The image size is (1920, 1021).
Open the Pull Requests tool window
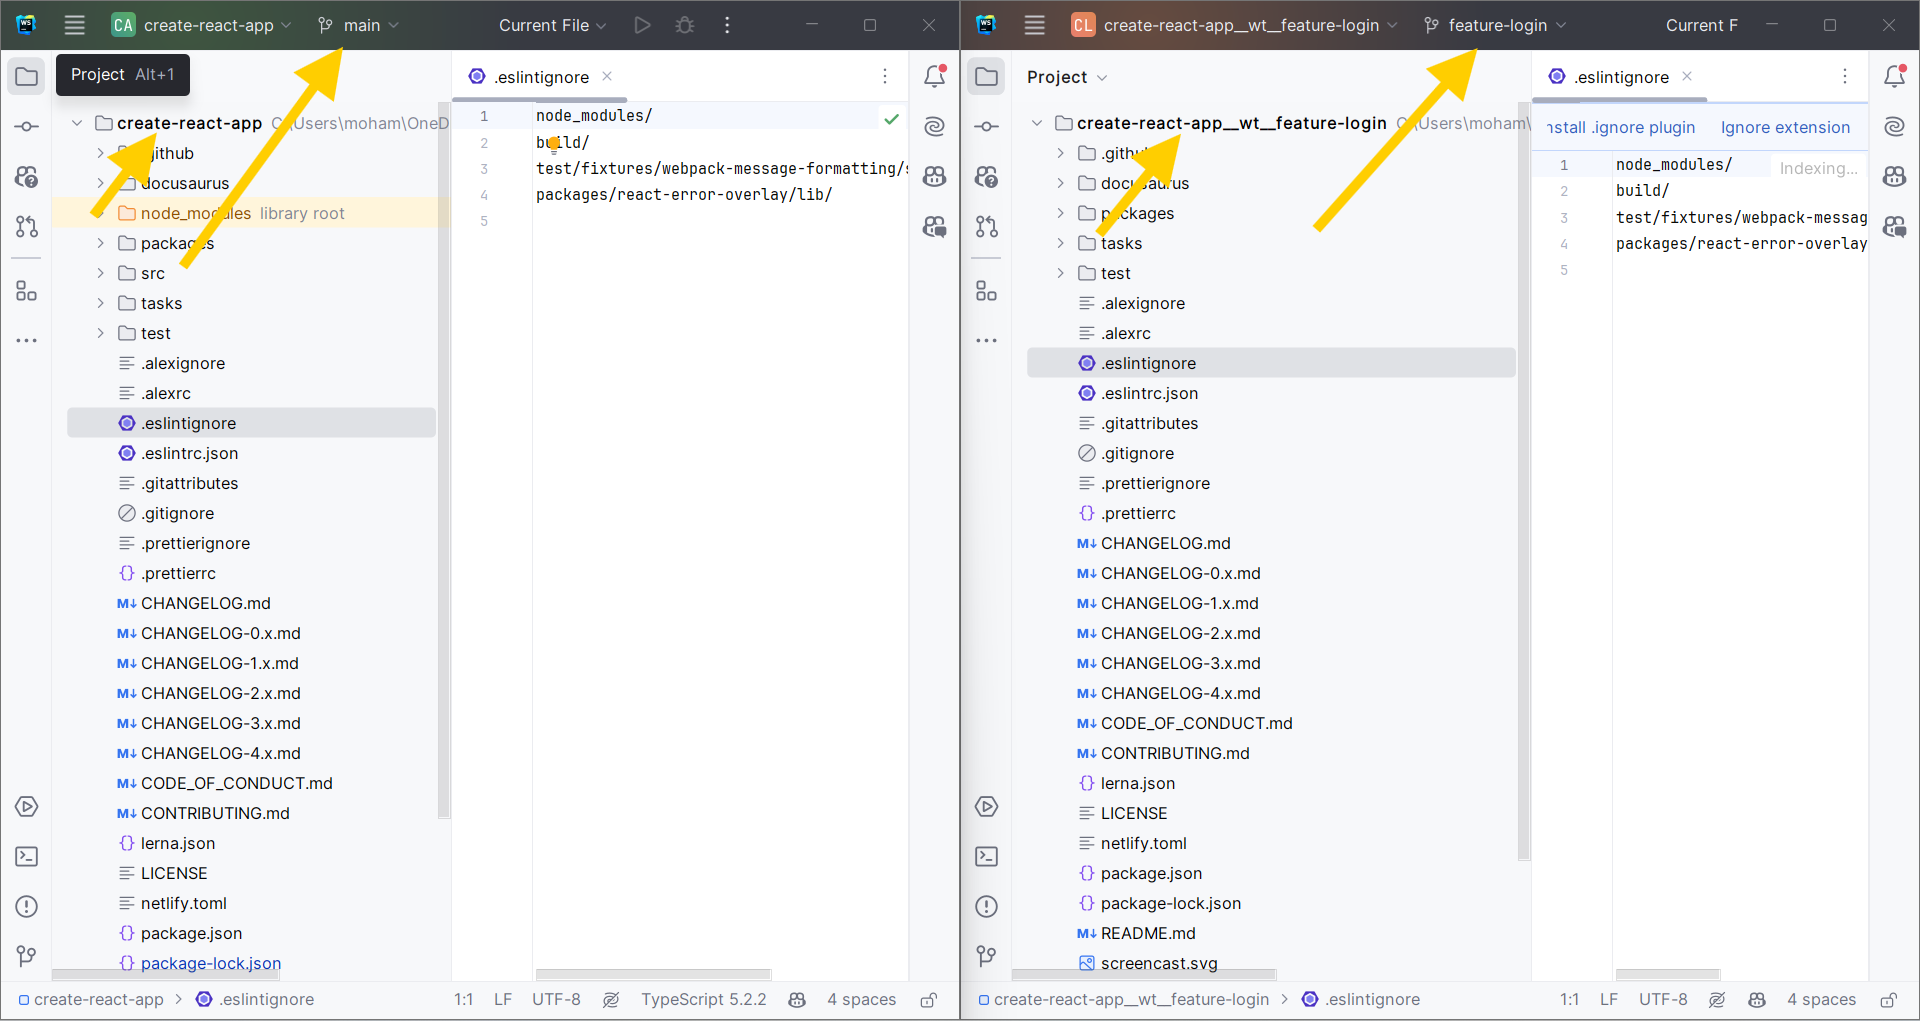[27, 226]
